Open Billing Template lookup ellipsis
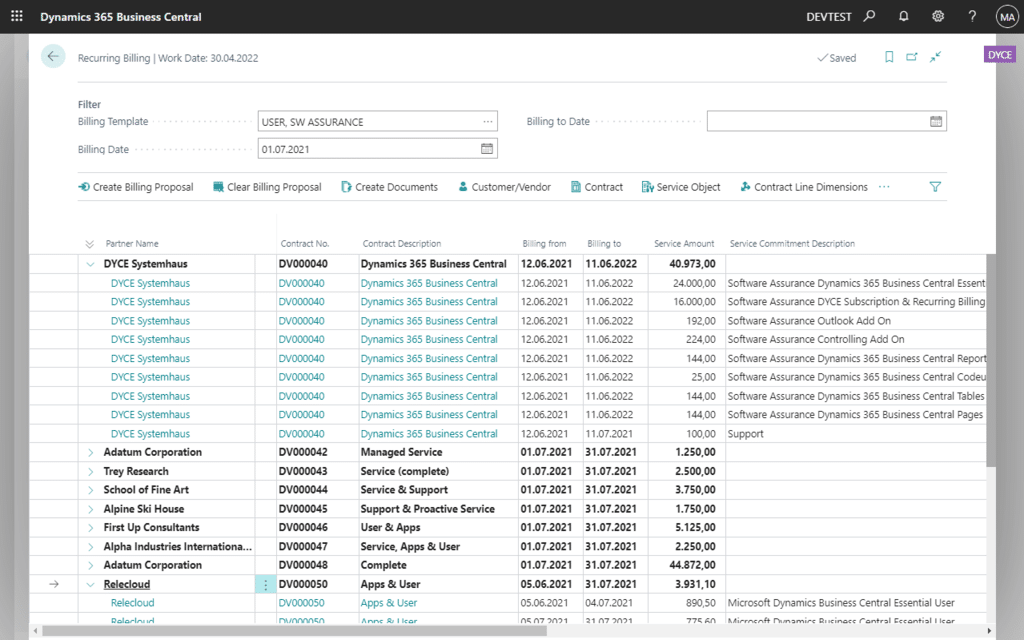The height and width of the screenshot is (640, 1024). click(x=487, y=121)
